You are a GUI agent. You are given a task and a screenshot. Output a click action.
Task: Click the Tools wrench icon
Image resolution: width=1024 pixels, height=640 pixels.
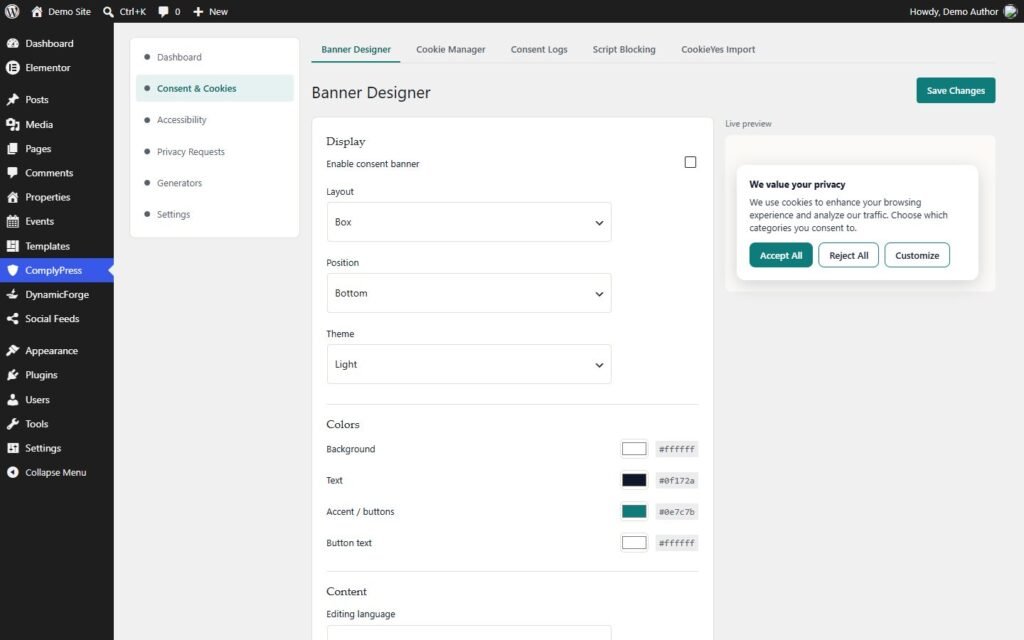pos(12,423)
